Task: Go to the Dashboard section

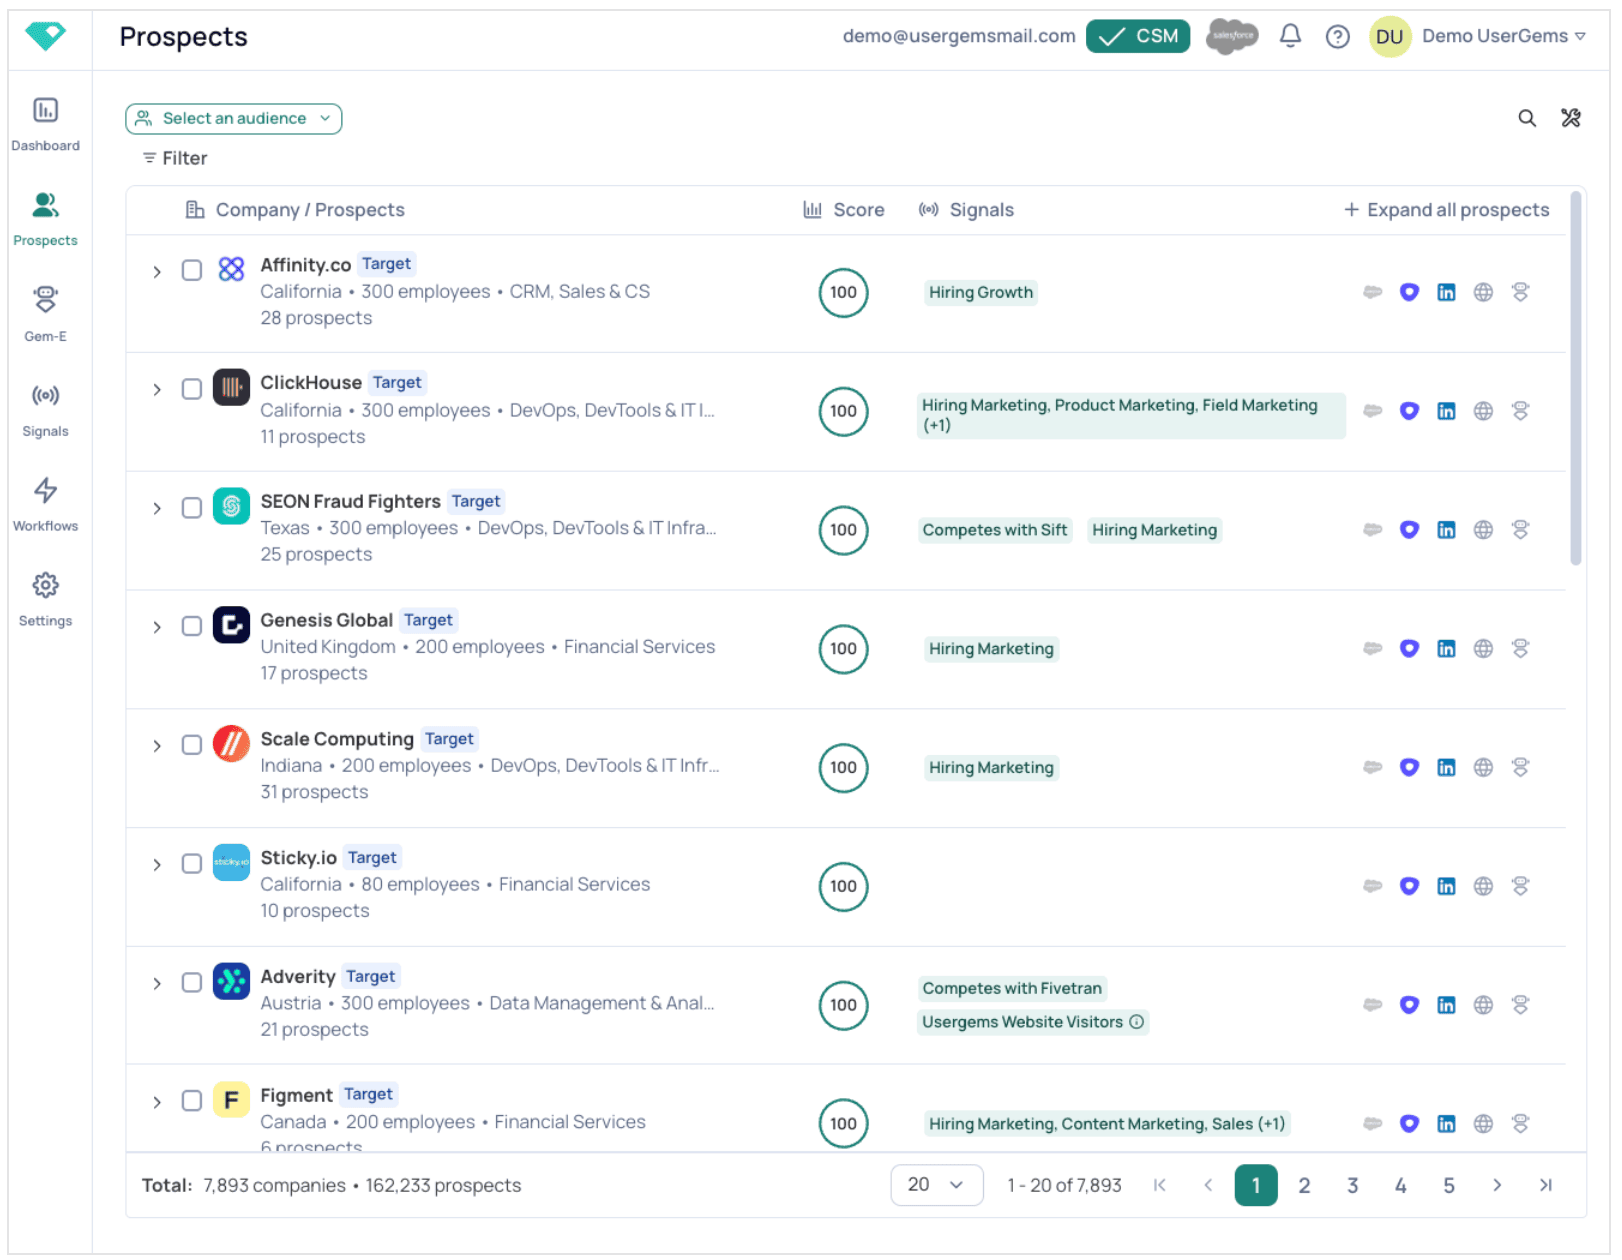Action: pyautogui.click(x=45, y=124)
